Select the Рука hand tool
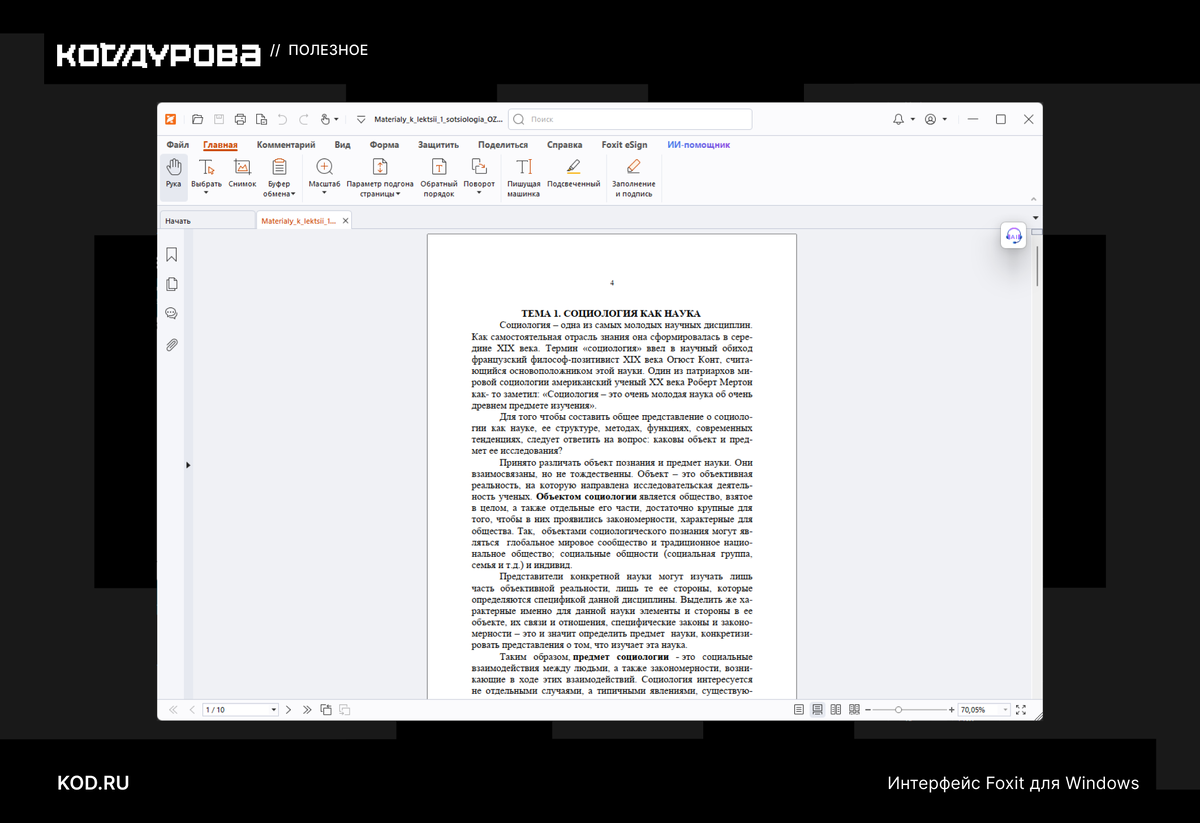Image resolution: width=1200 pixels, height=823 pixels. pos(174,174)
